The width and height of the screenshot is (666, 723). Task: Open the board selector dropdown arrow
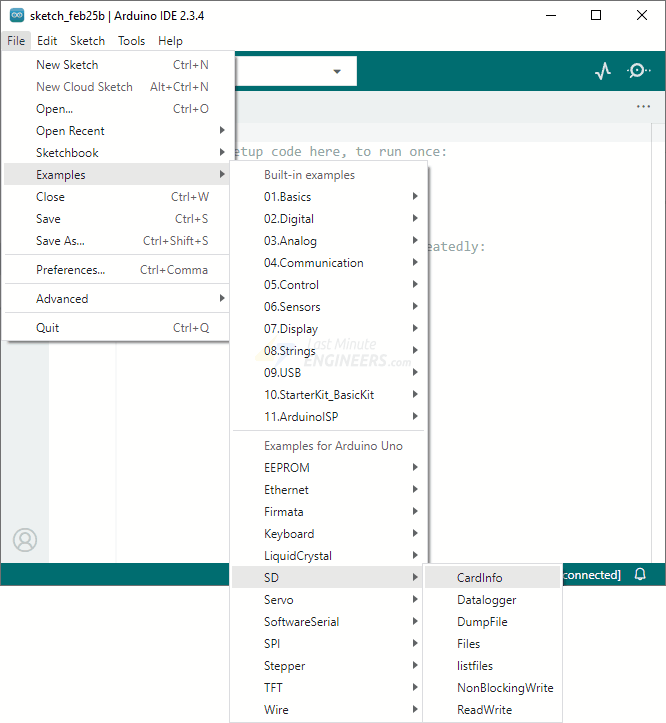[x=337, y=71]
